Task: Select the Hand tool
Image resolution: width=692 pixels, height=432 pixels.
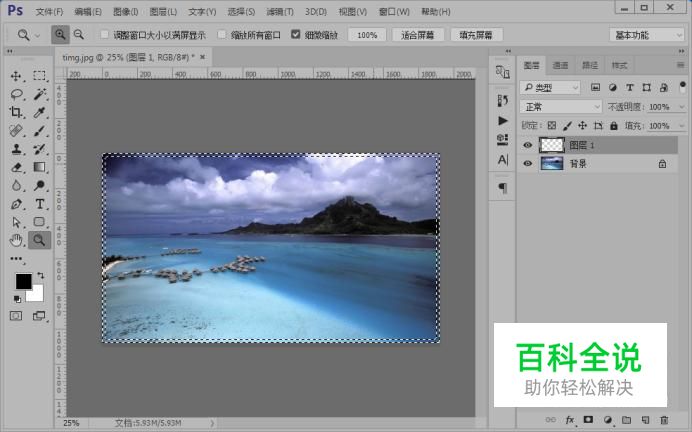Action: (x=16, y=240)
